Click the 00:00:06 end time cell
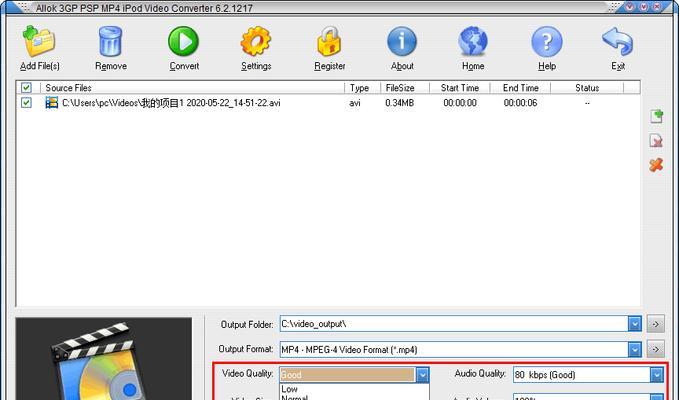The image size is (679, 400). (x=520, y=103)
